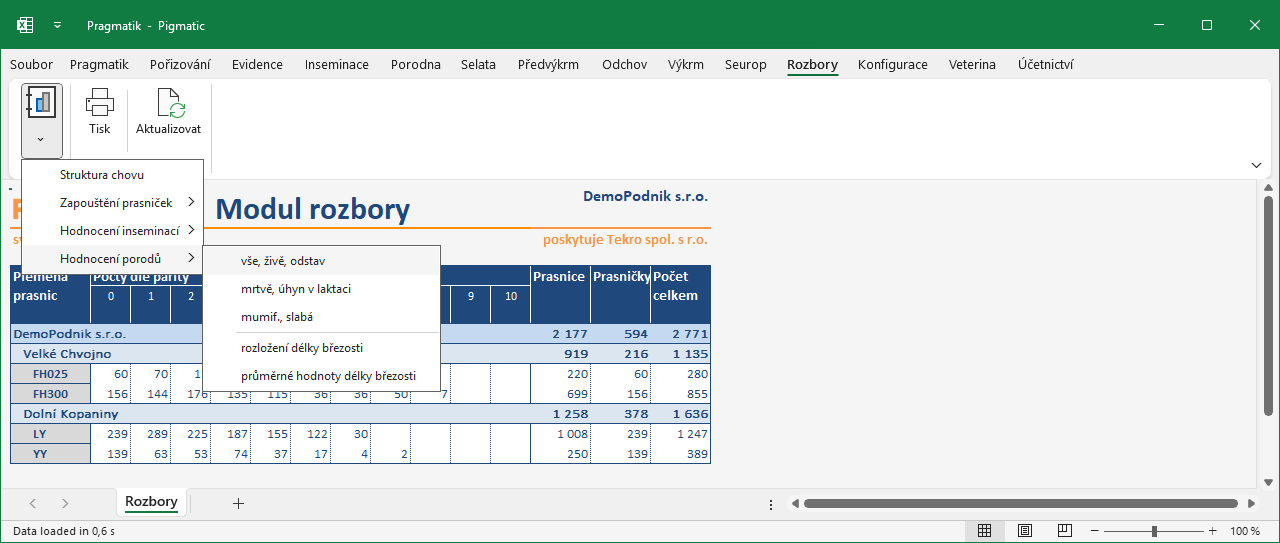The height and width of the screenshot is (543, 1280).
Task: Select the Rozbory ribbon tab
Action: tap(812, 65)
